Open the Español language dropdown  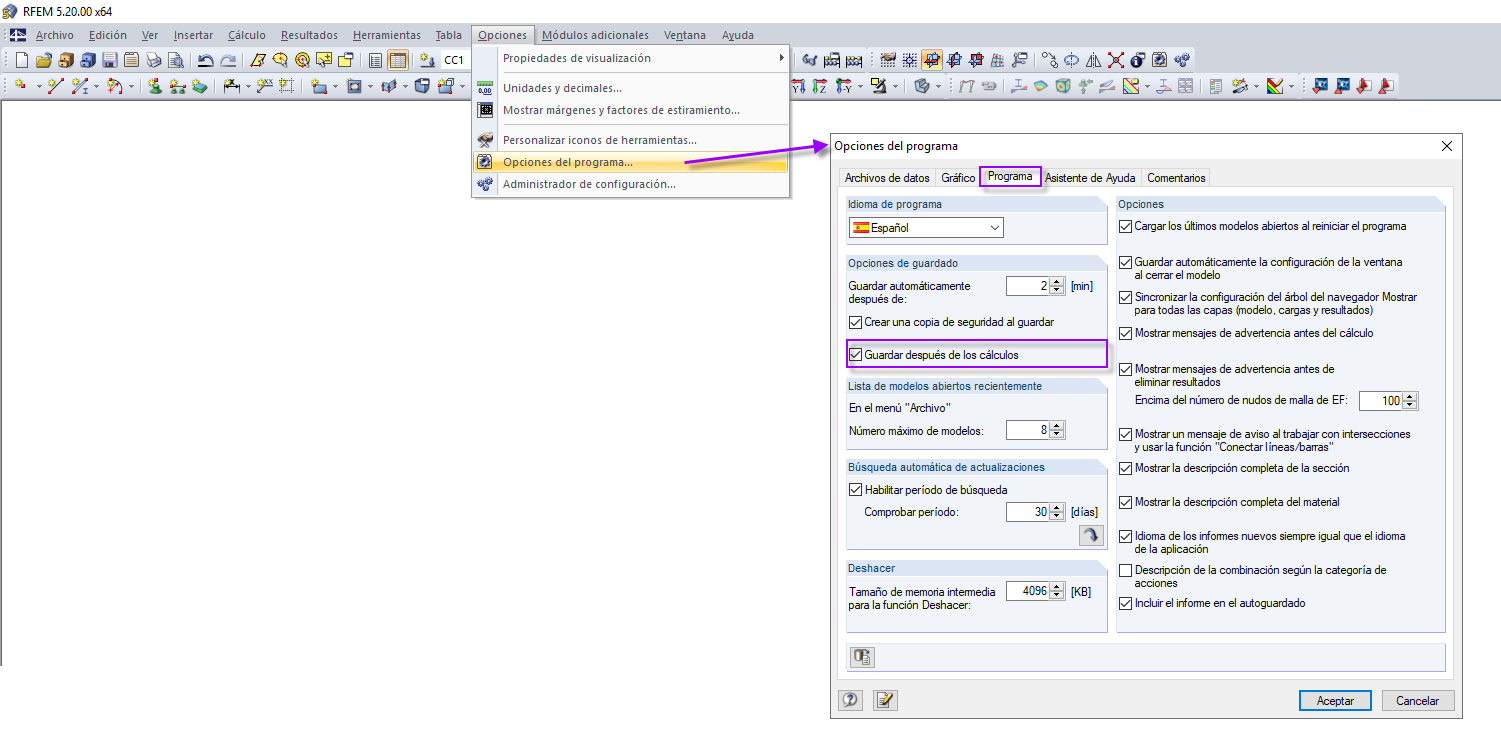coord(926,228)
